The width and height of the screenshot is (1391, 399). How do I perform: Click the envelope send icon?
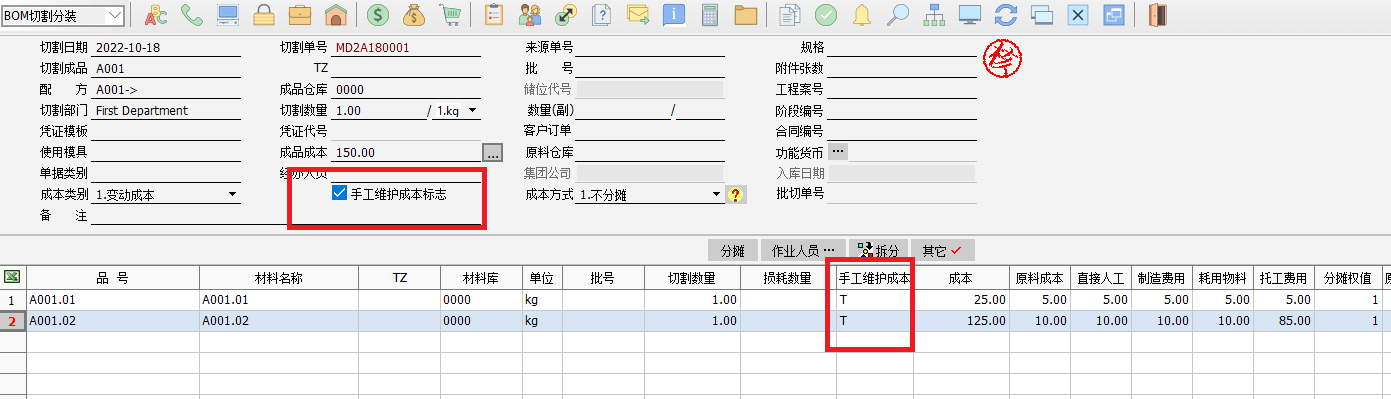[638, 15]
